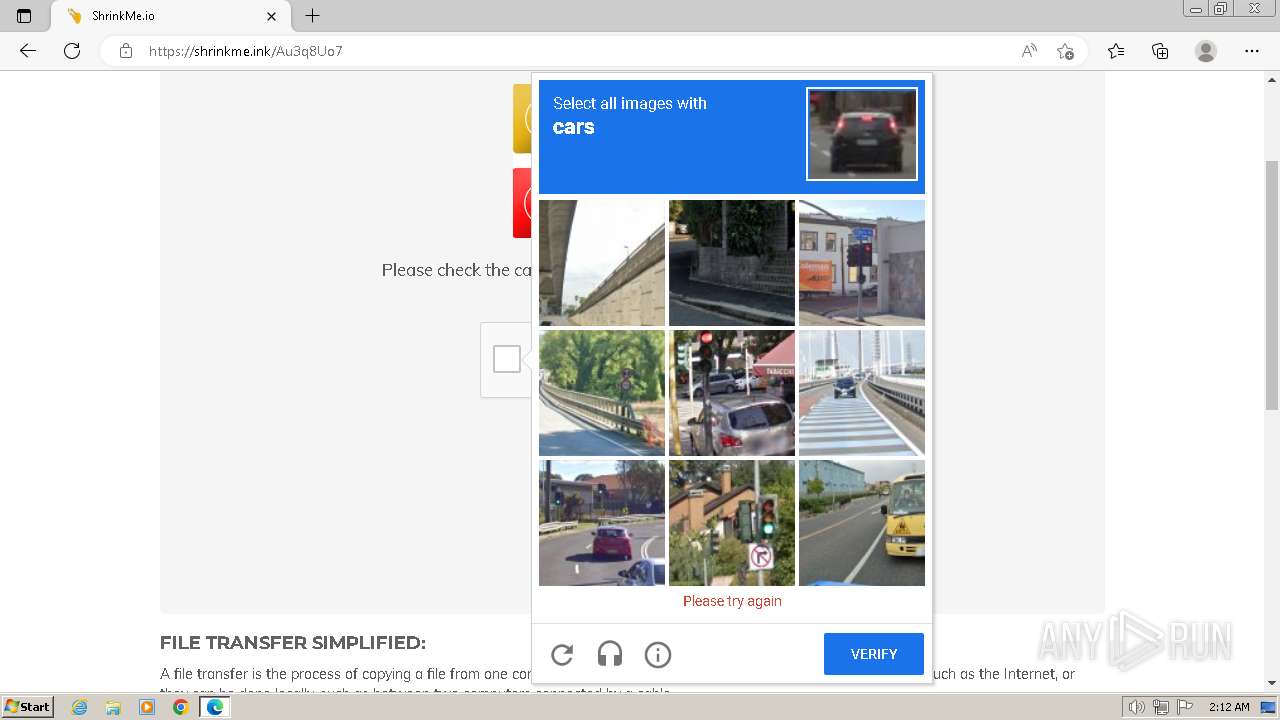Select tile with yellow bus

[x=862, y=523]
